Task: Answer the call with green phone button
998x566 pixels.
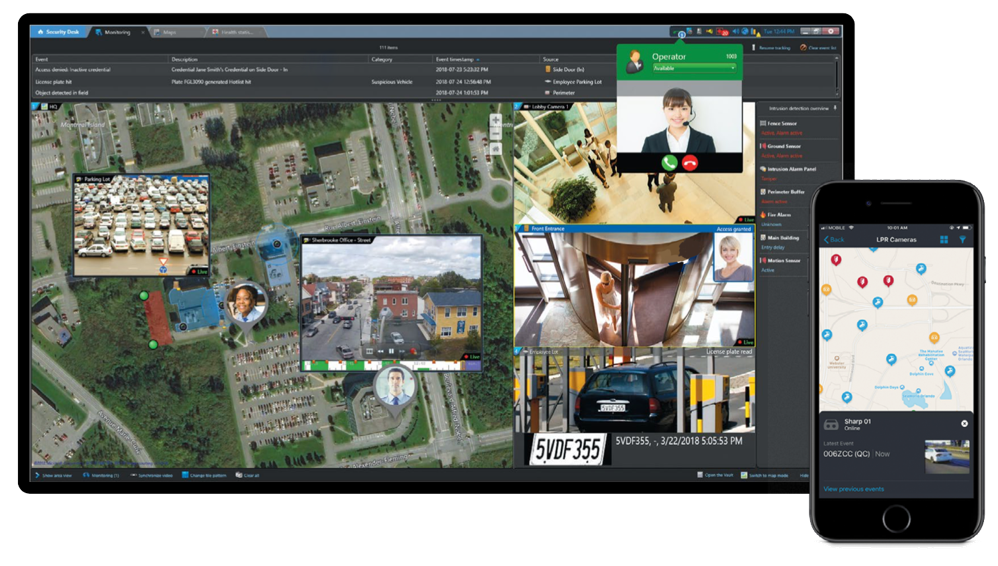Action: point(669,162)
